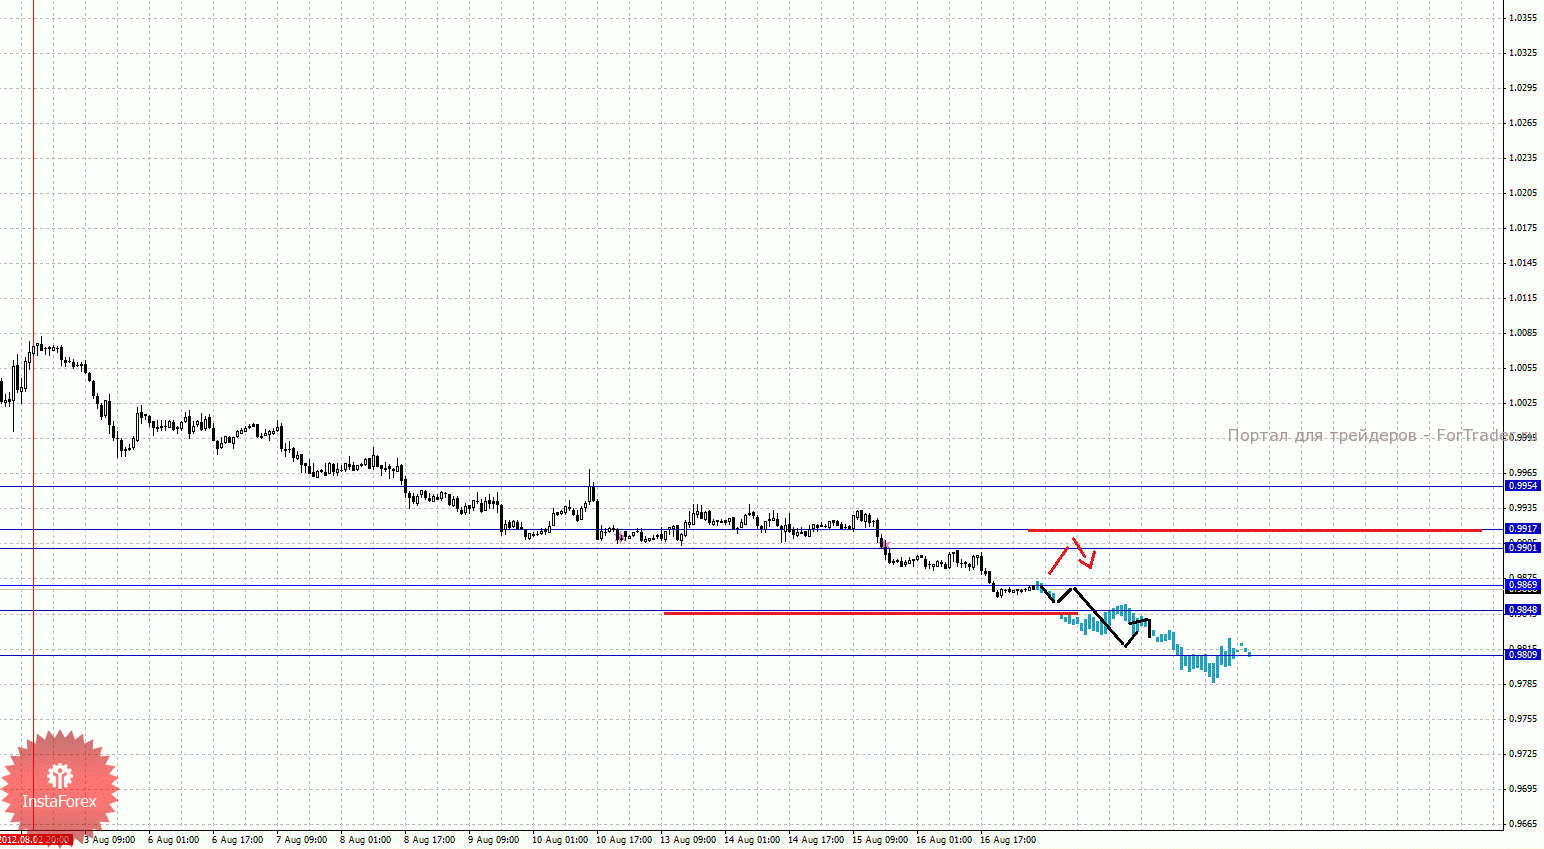Click the 0.9755 price axis label
This screenshot has height=849, width=1544.
pyautogui.click(x=1523, y=719)
